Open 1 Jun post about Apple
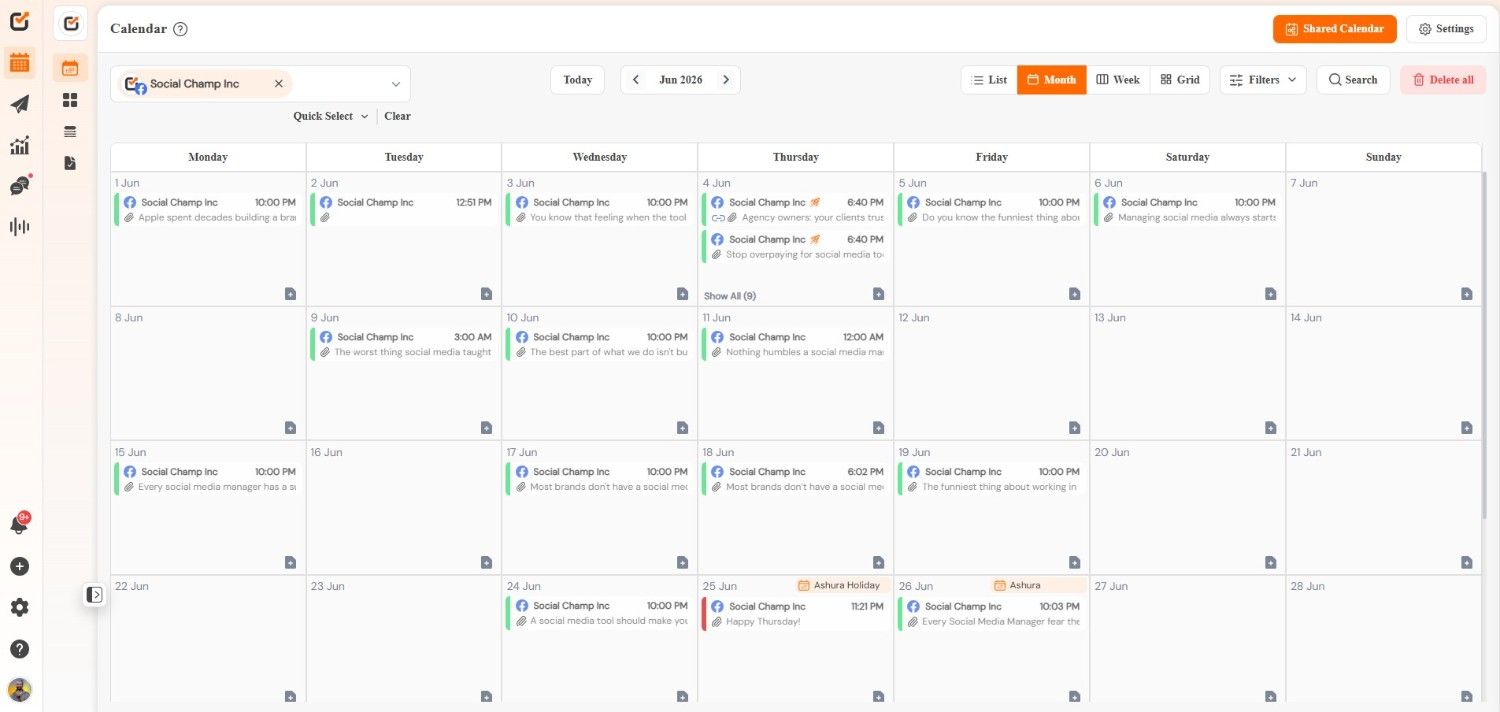Screen dimensions: 1500x712 (207, 210)
